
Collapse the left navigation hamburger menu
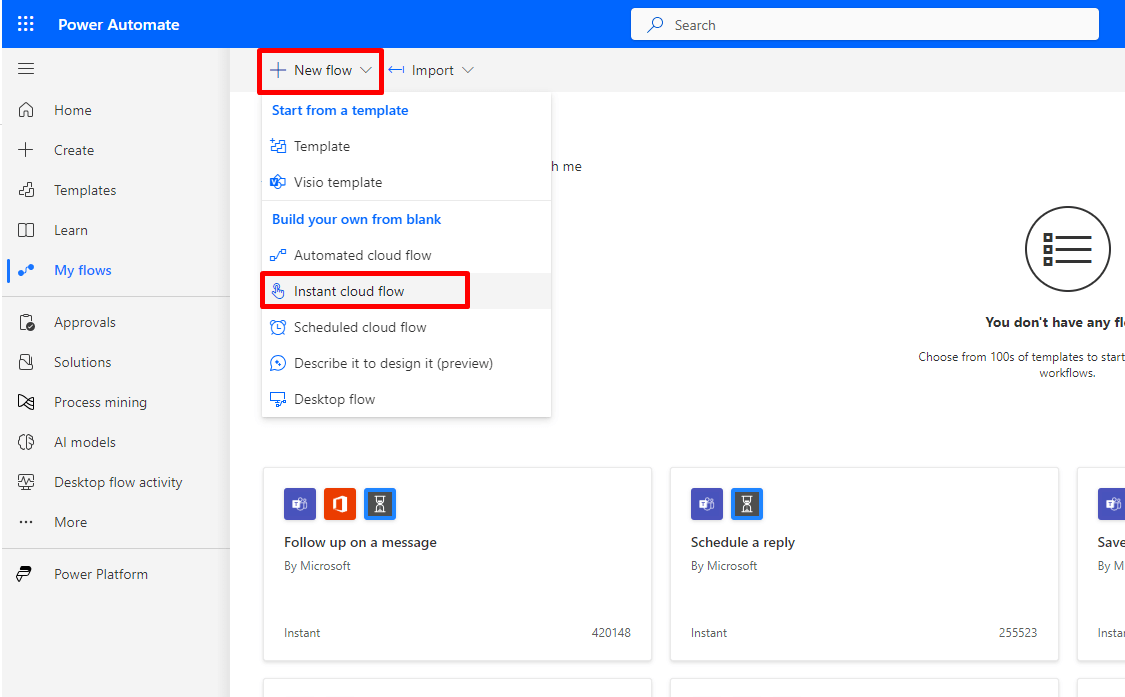[26, 69]
